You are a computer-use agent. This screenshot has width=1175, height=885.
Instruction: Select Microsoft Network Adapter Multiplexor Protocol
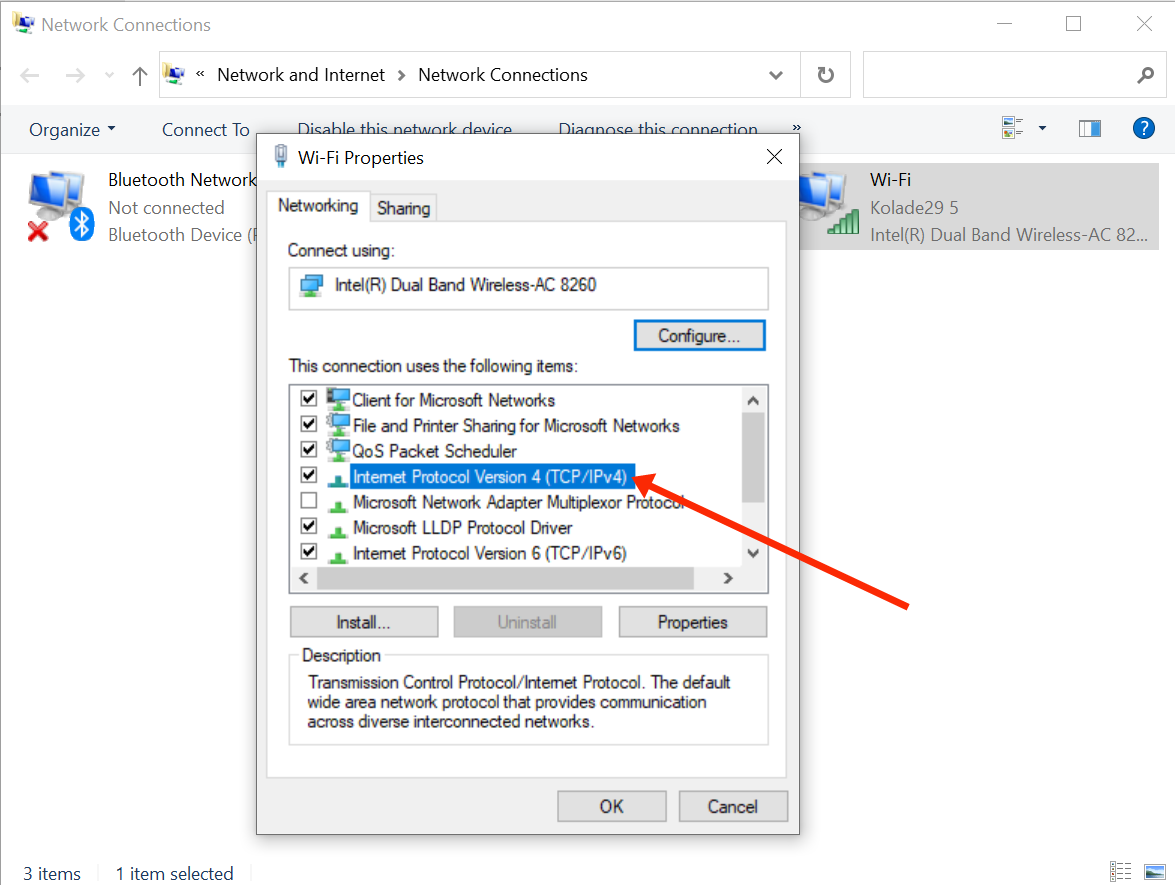tap(518, 502)
